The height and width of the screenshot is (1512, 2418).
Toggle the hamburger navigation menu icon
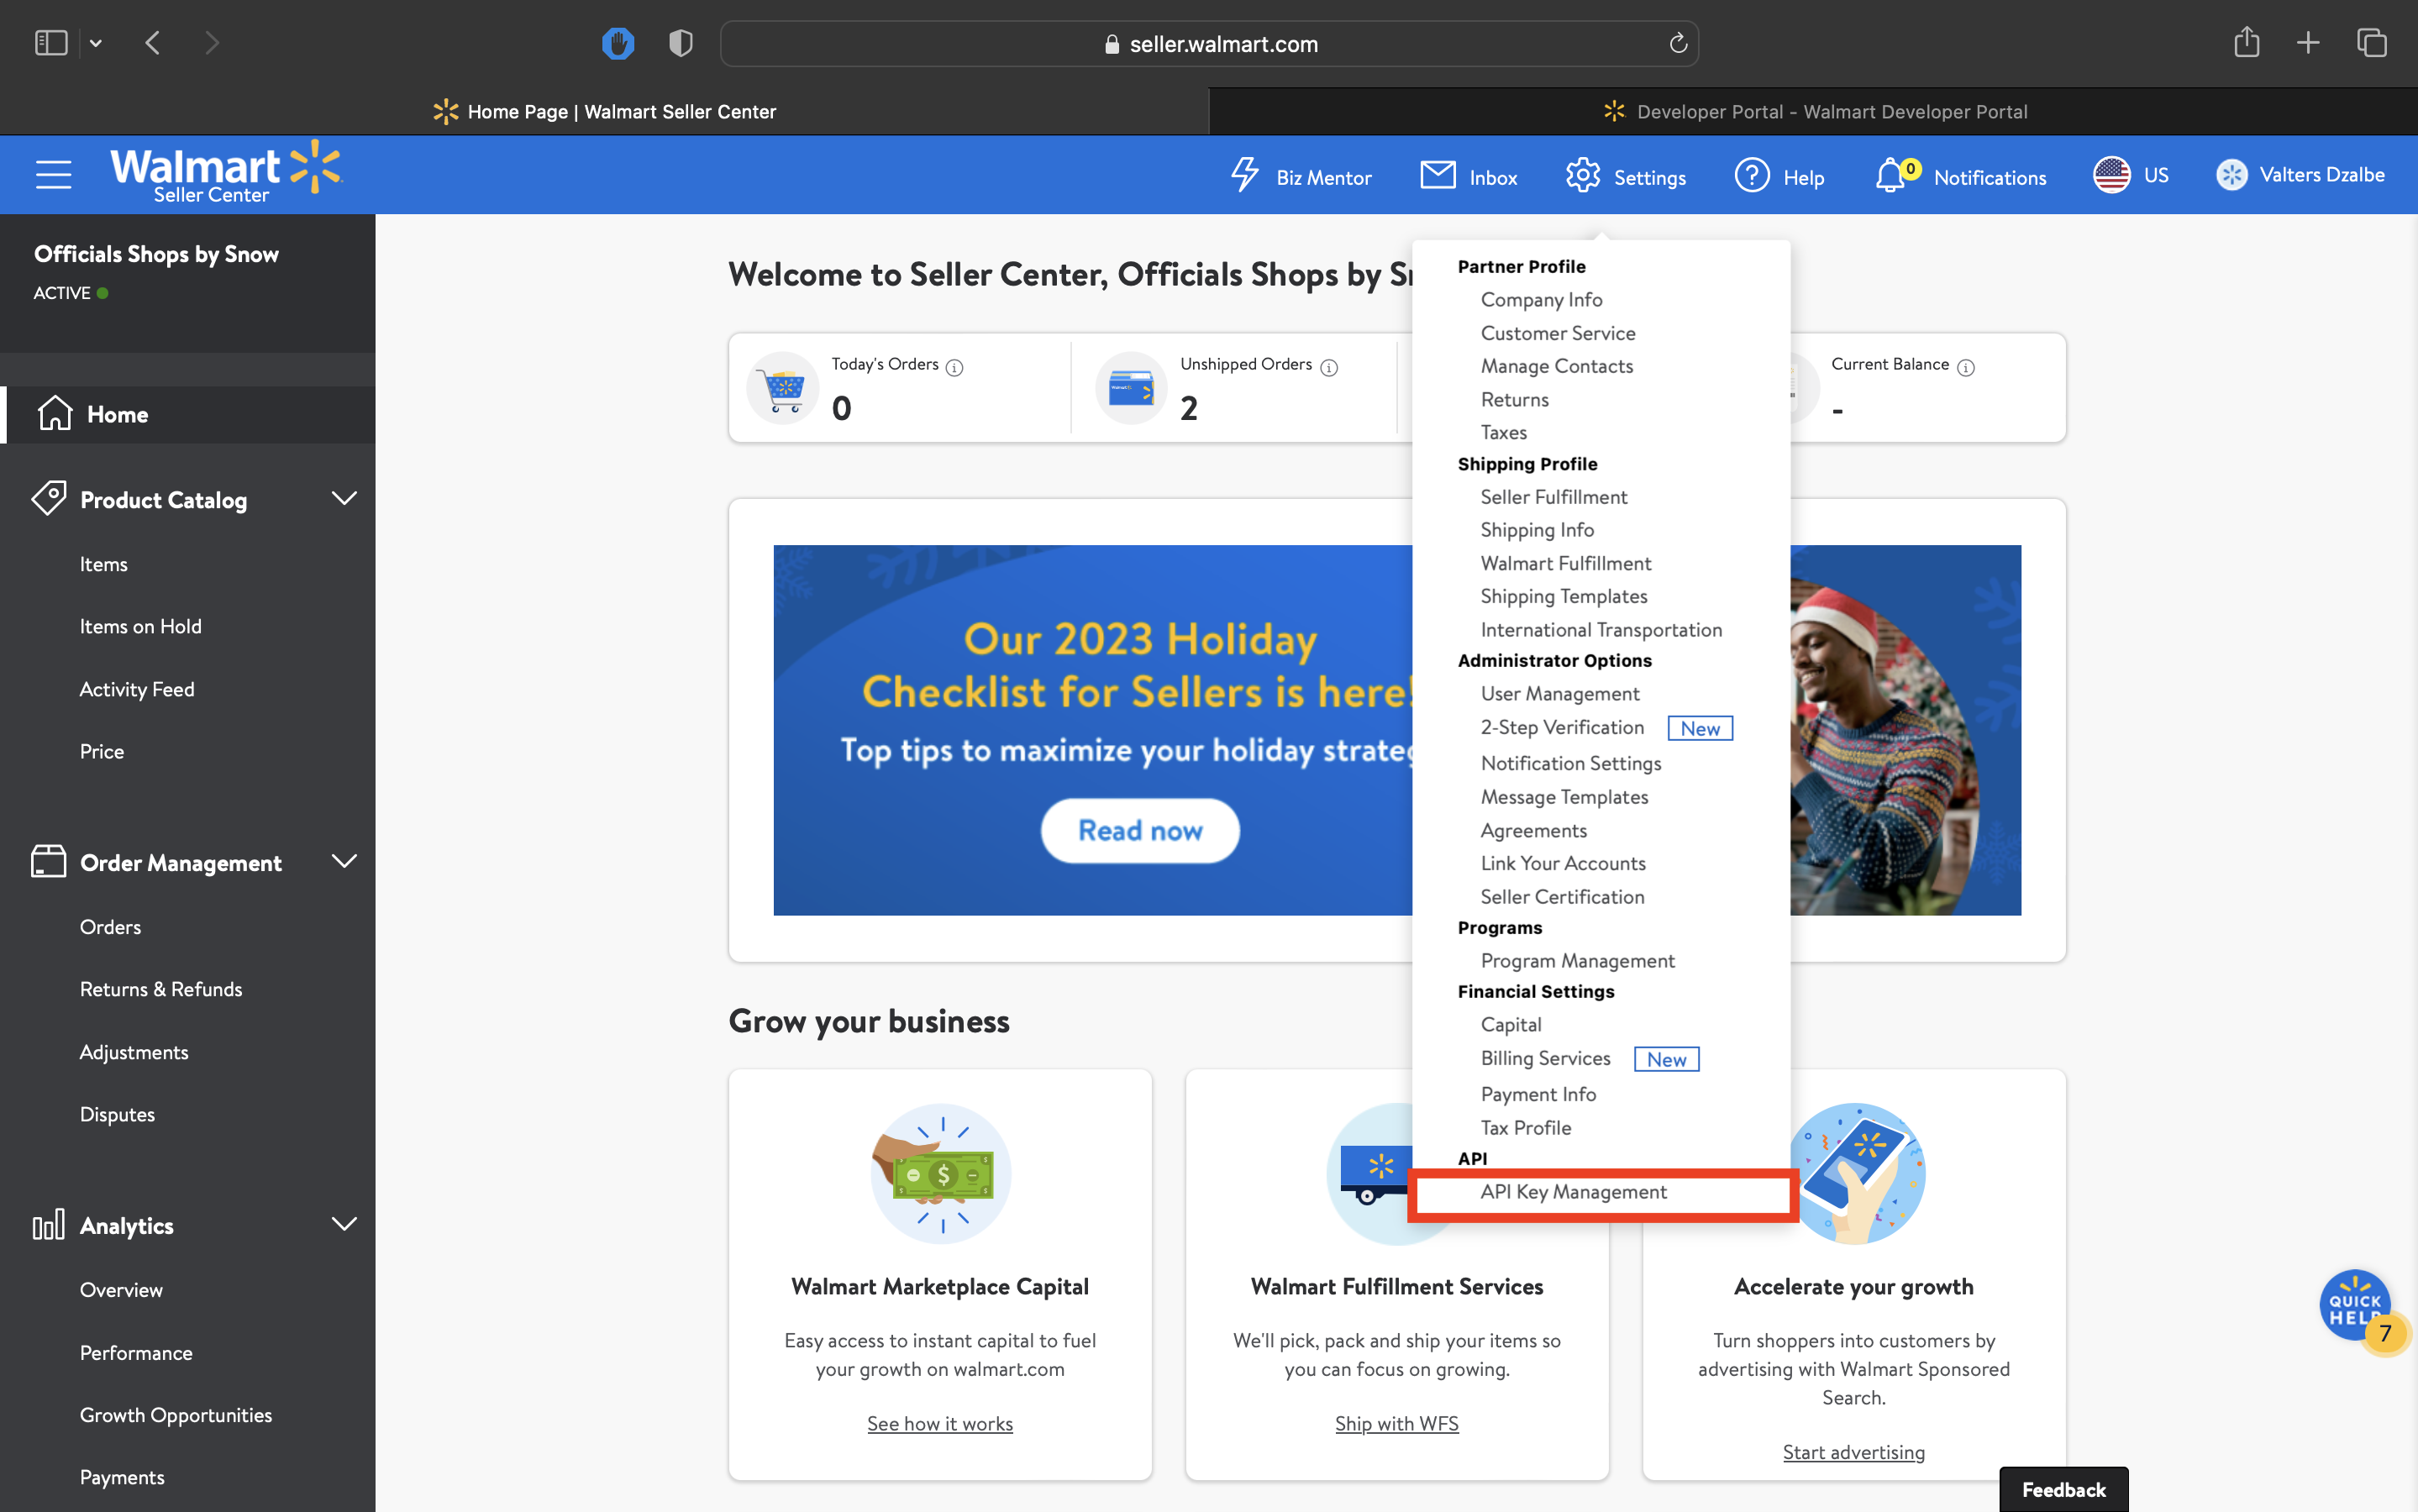54,174
